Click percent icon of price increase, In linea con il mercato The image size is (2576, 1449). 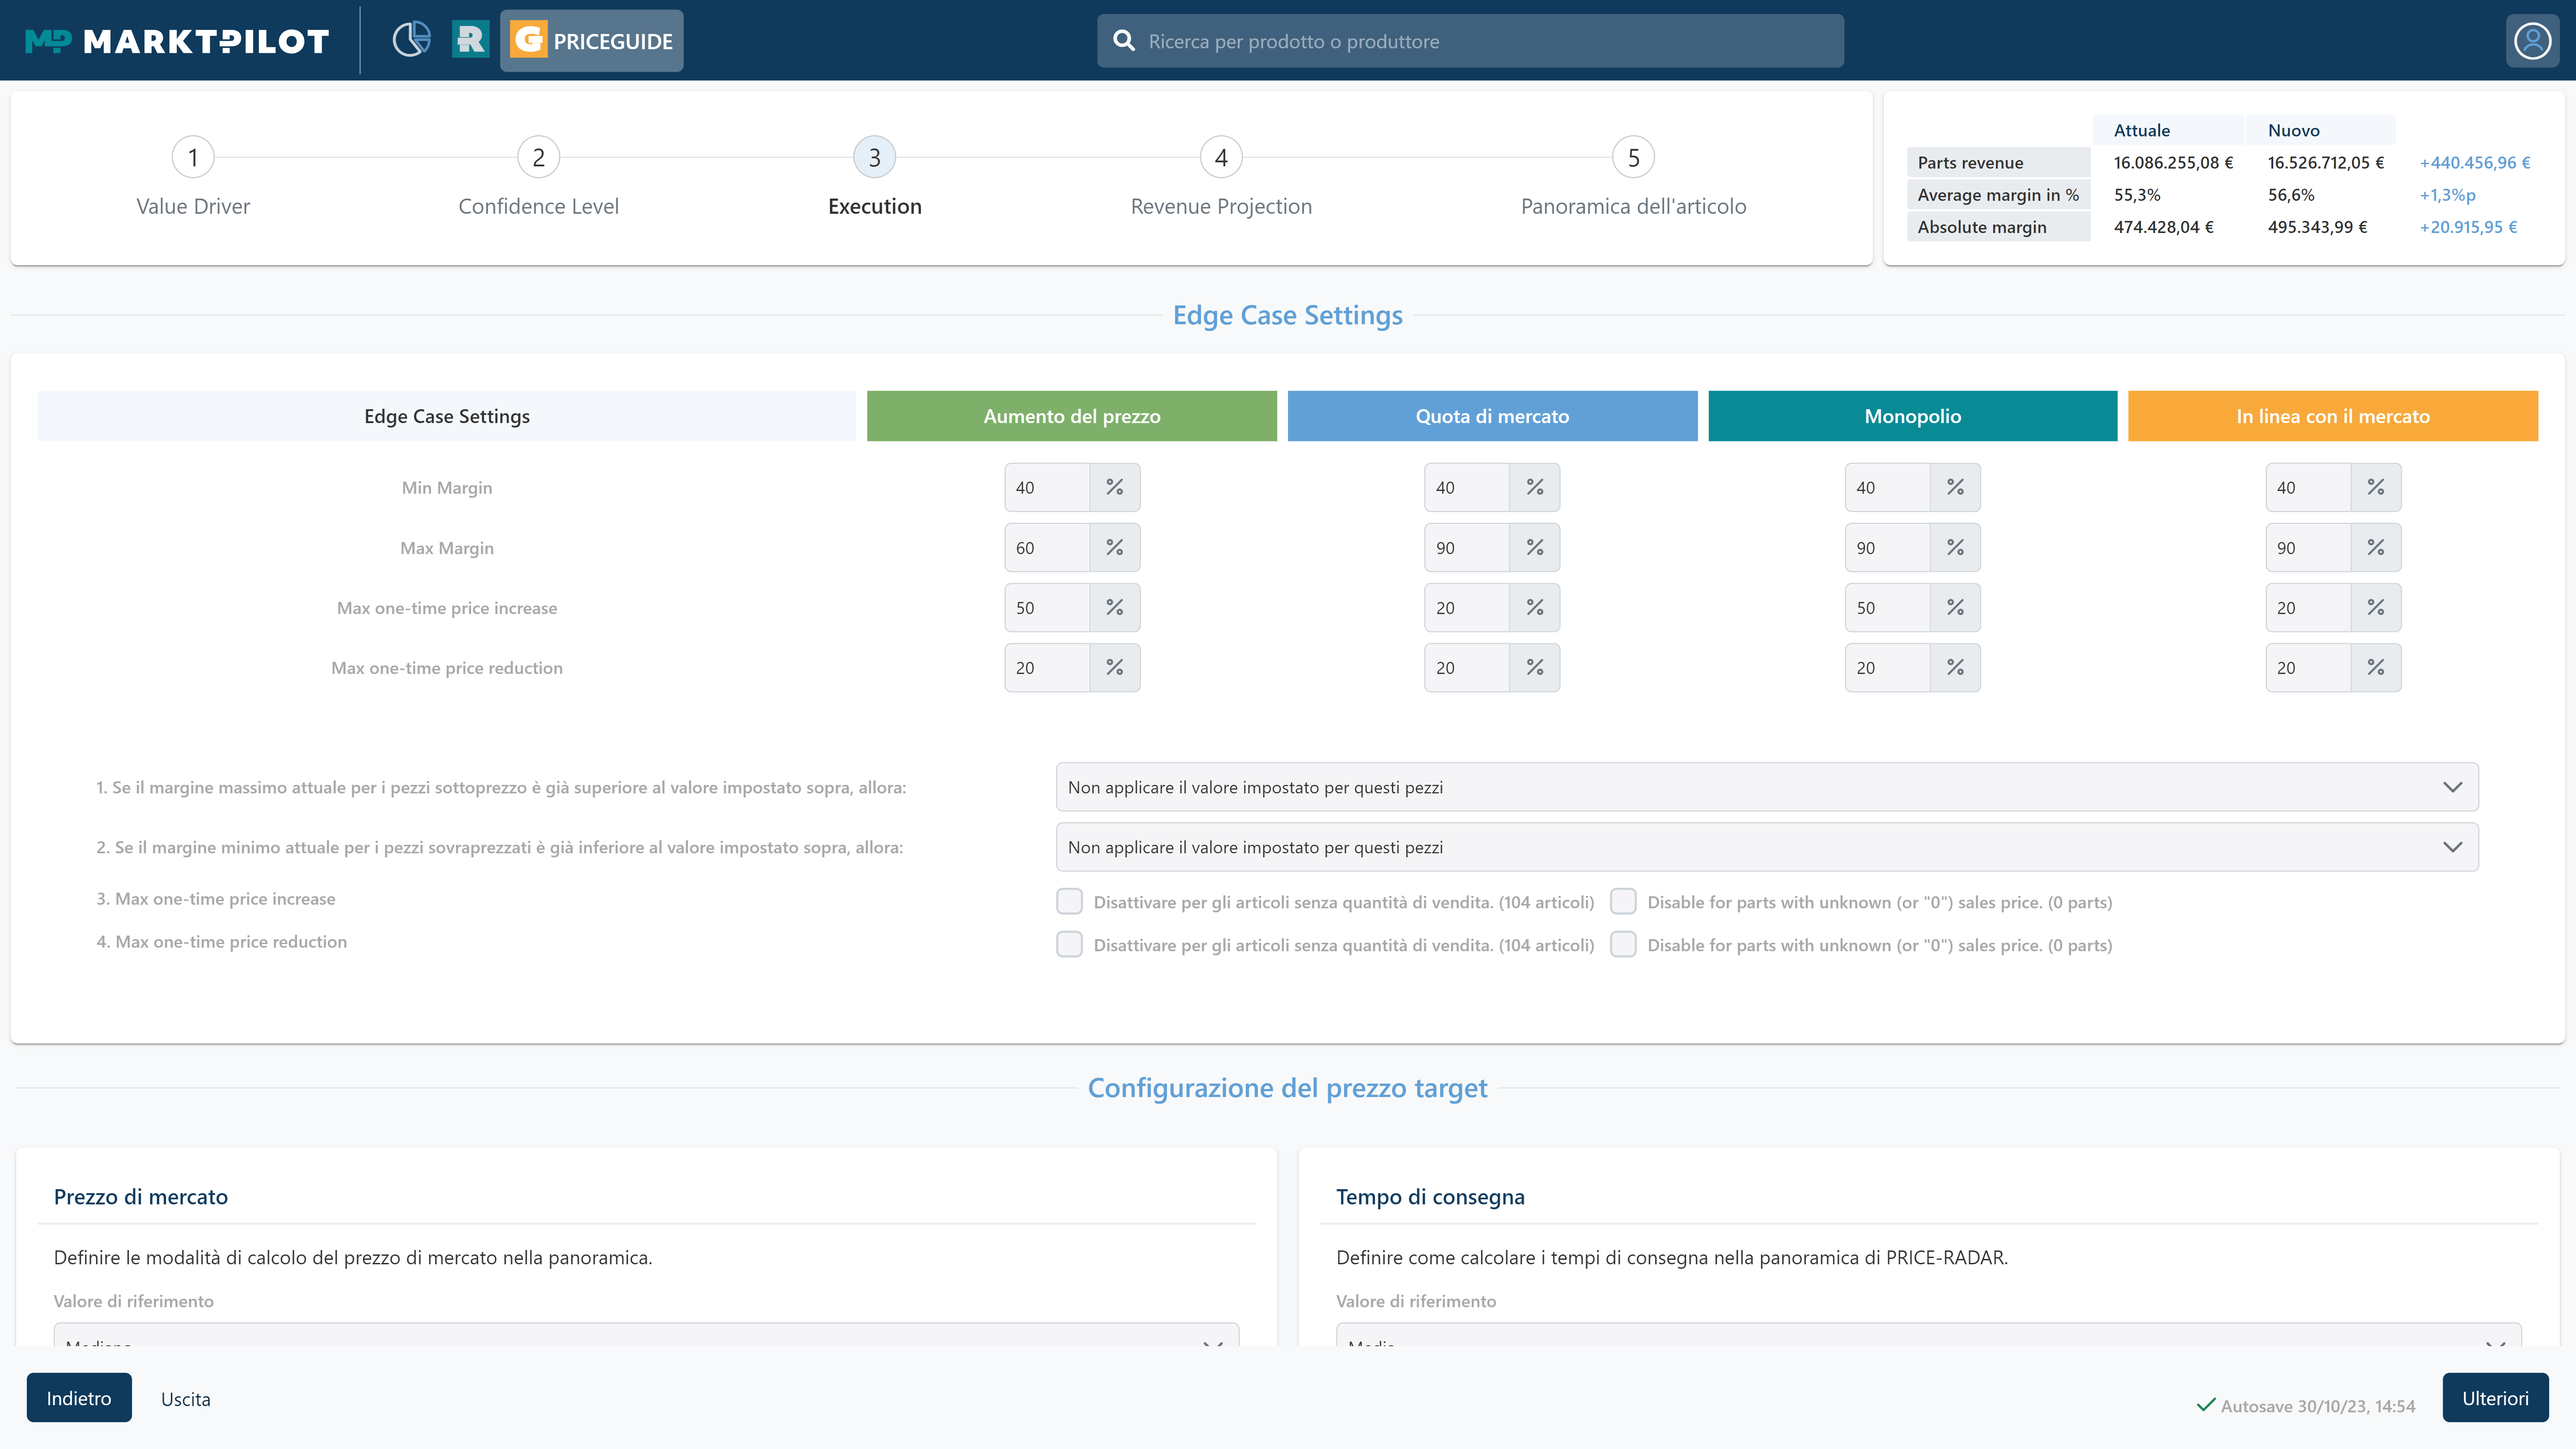pyautogui.click(x=2376, y=607)
